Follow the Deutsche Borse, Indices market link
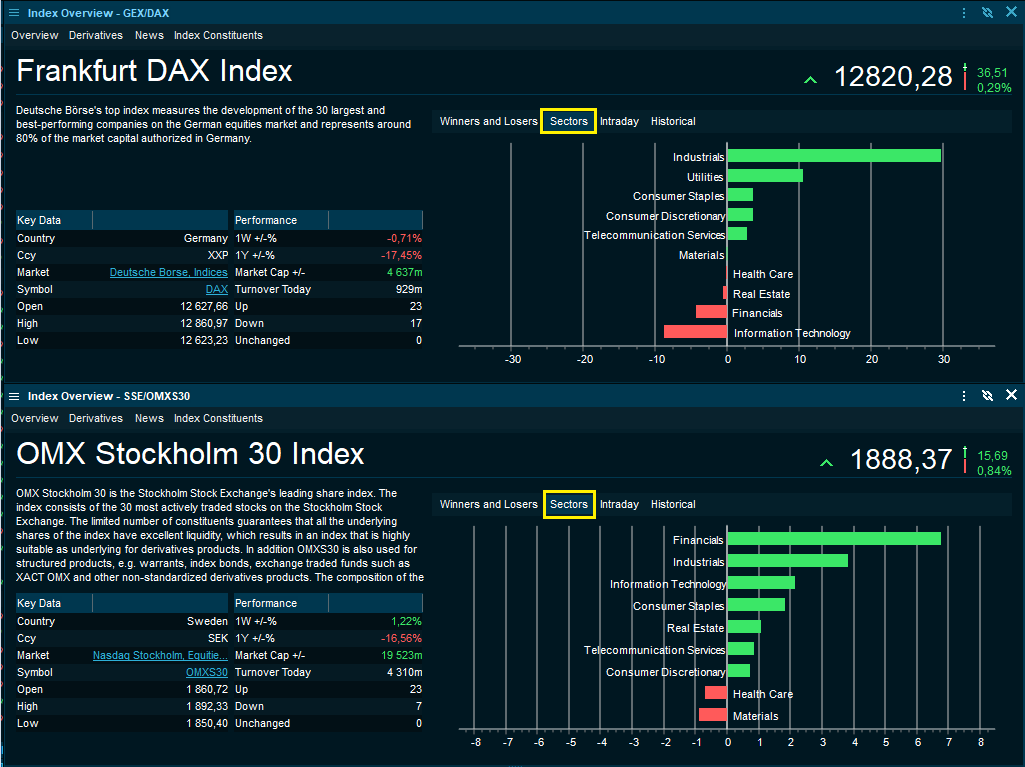The height and width of the screenshot is (767, 1025). (168, 272)
